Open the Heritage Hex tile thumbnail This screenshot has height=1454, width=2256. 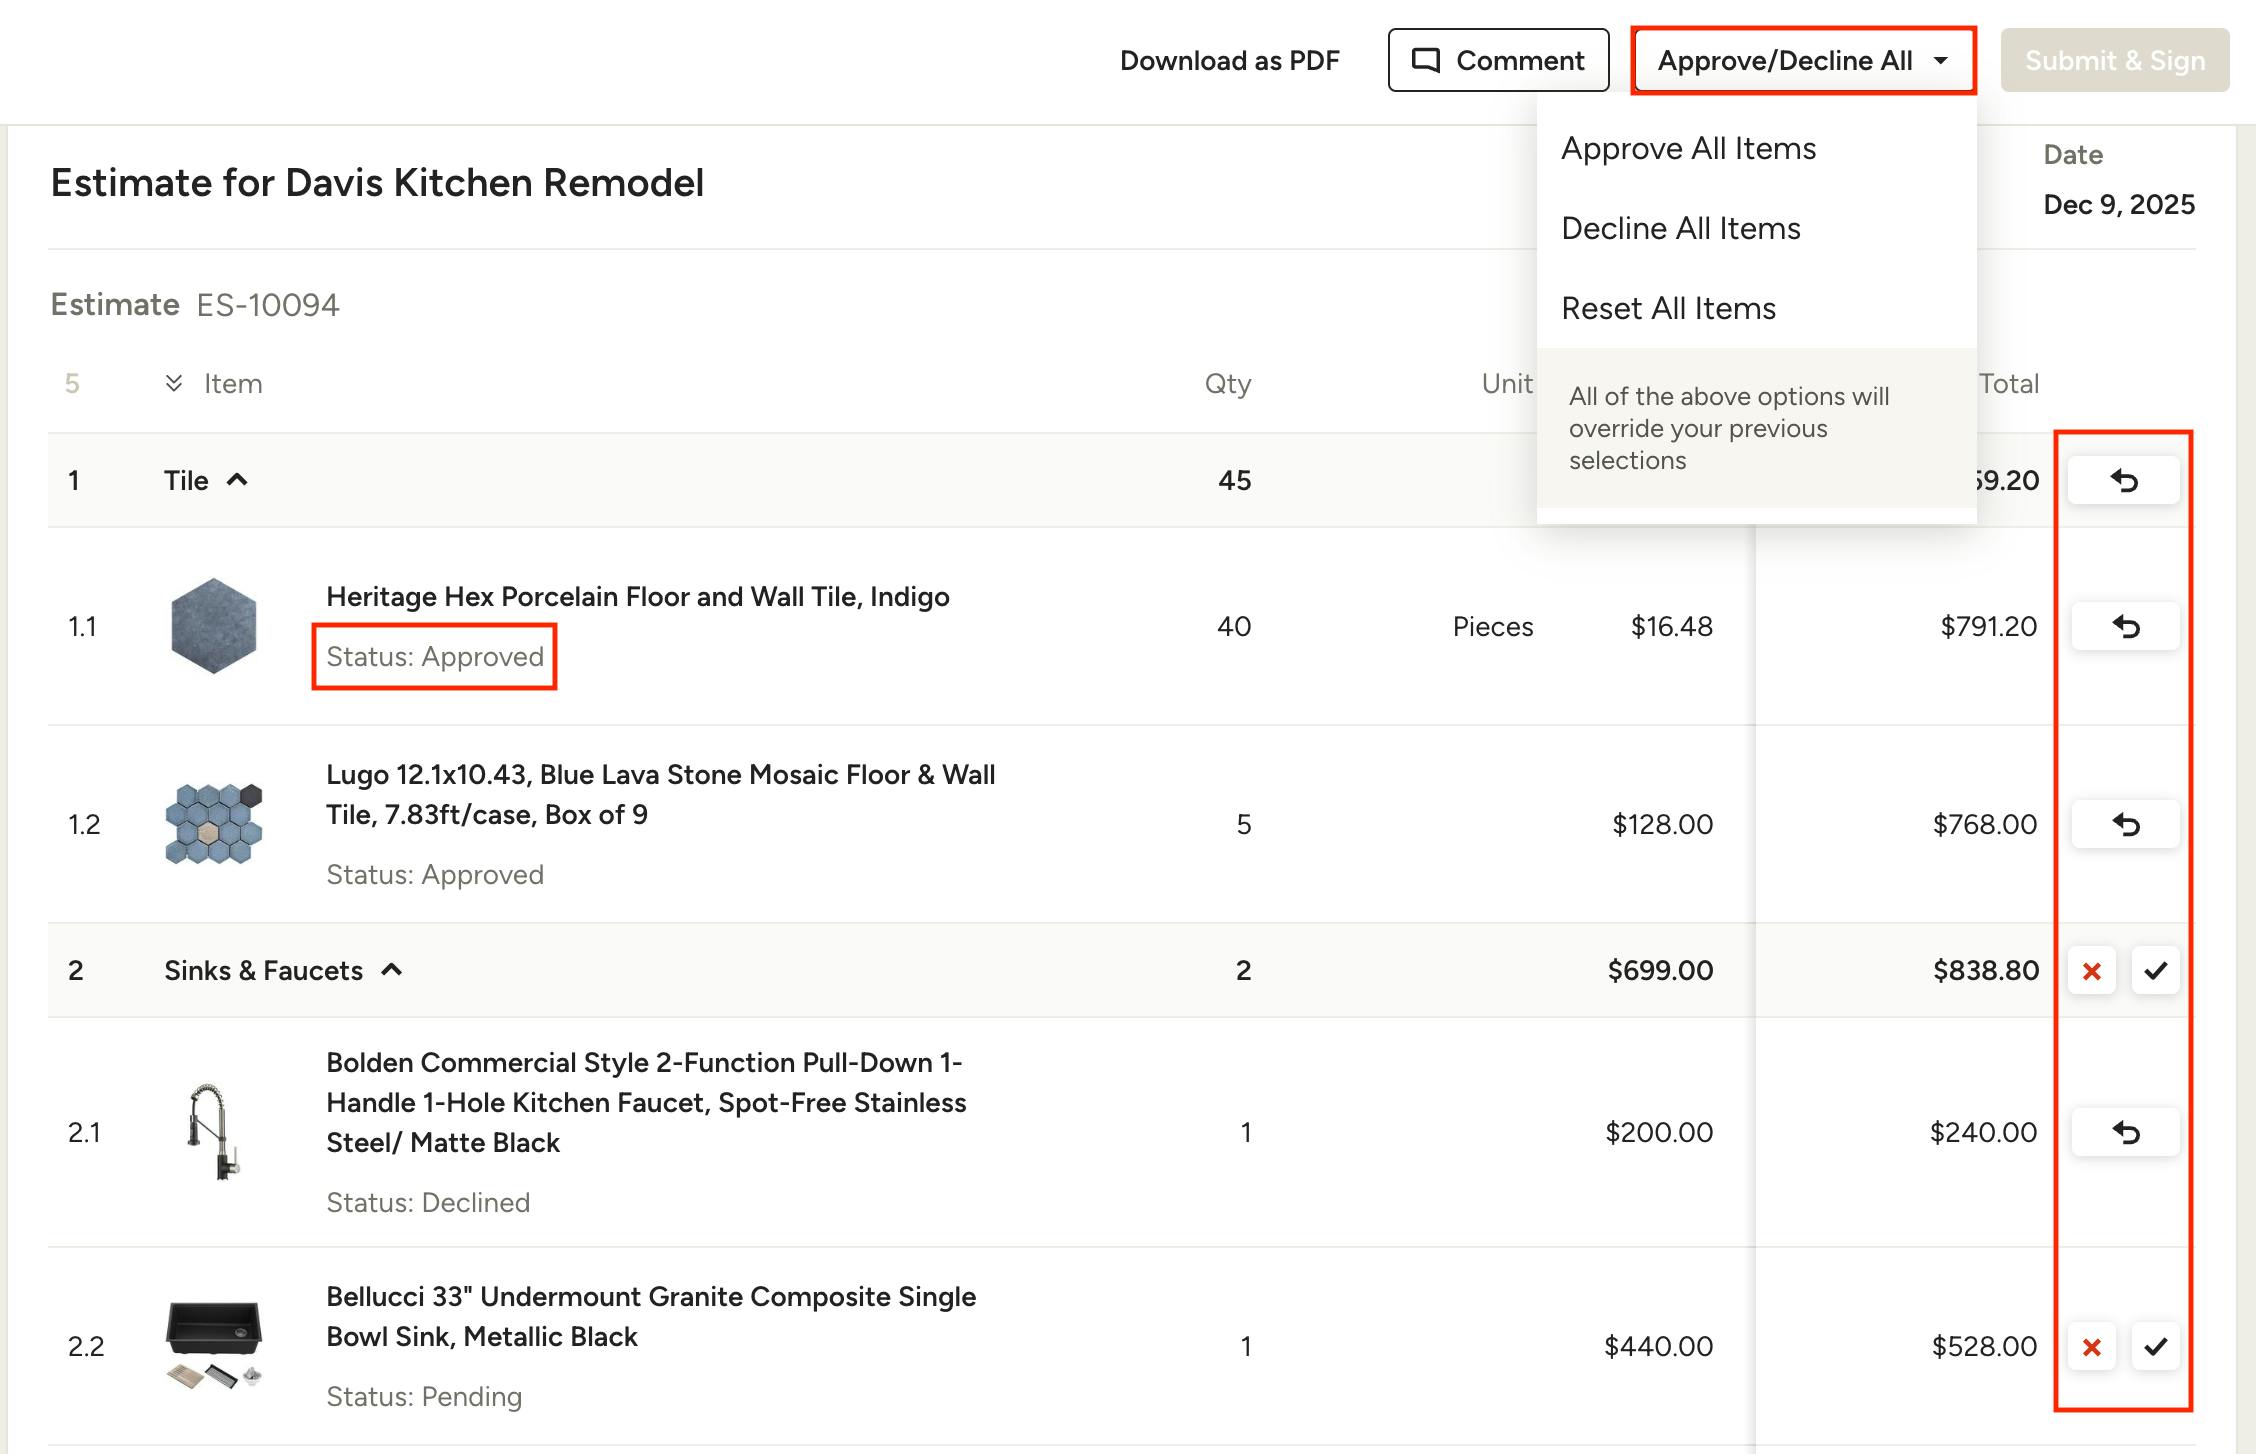(x=213, y=627)
